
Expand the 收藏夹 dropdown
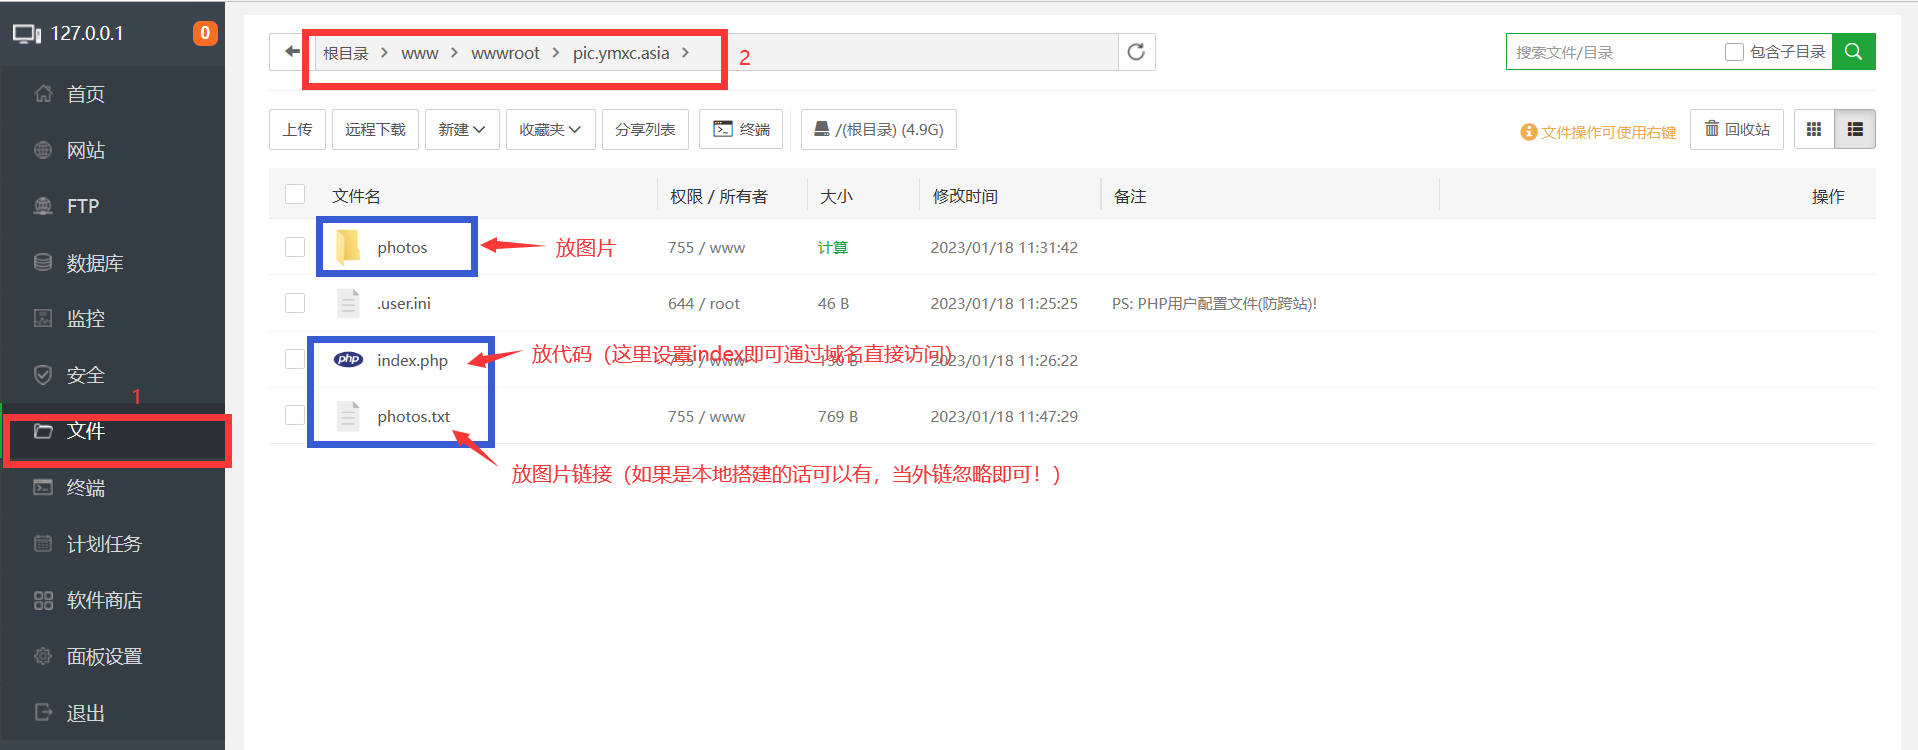550,130
